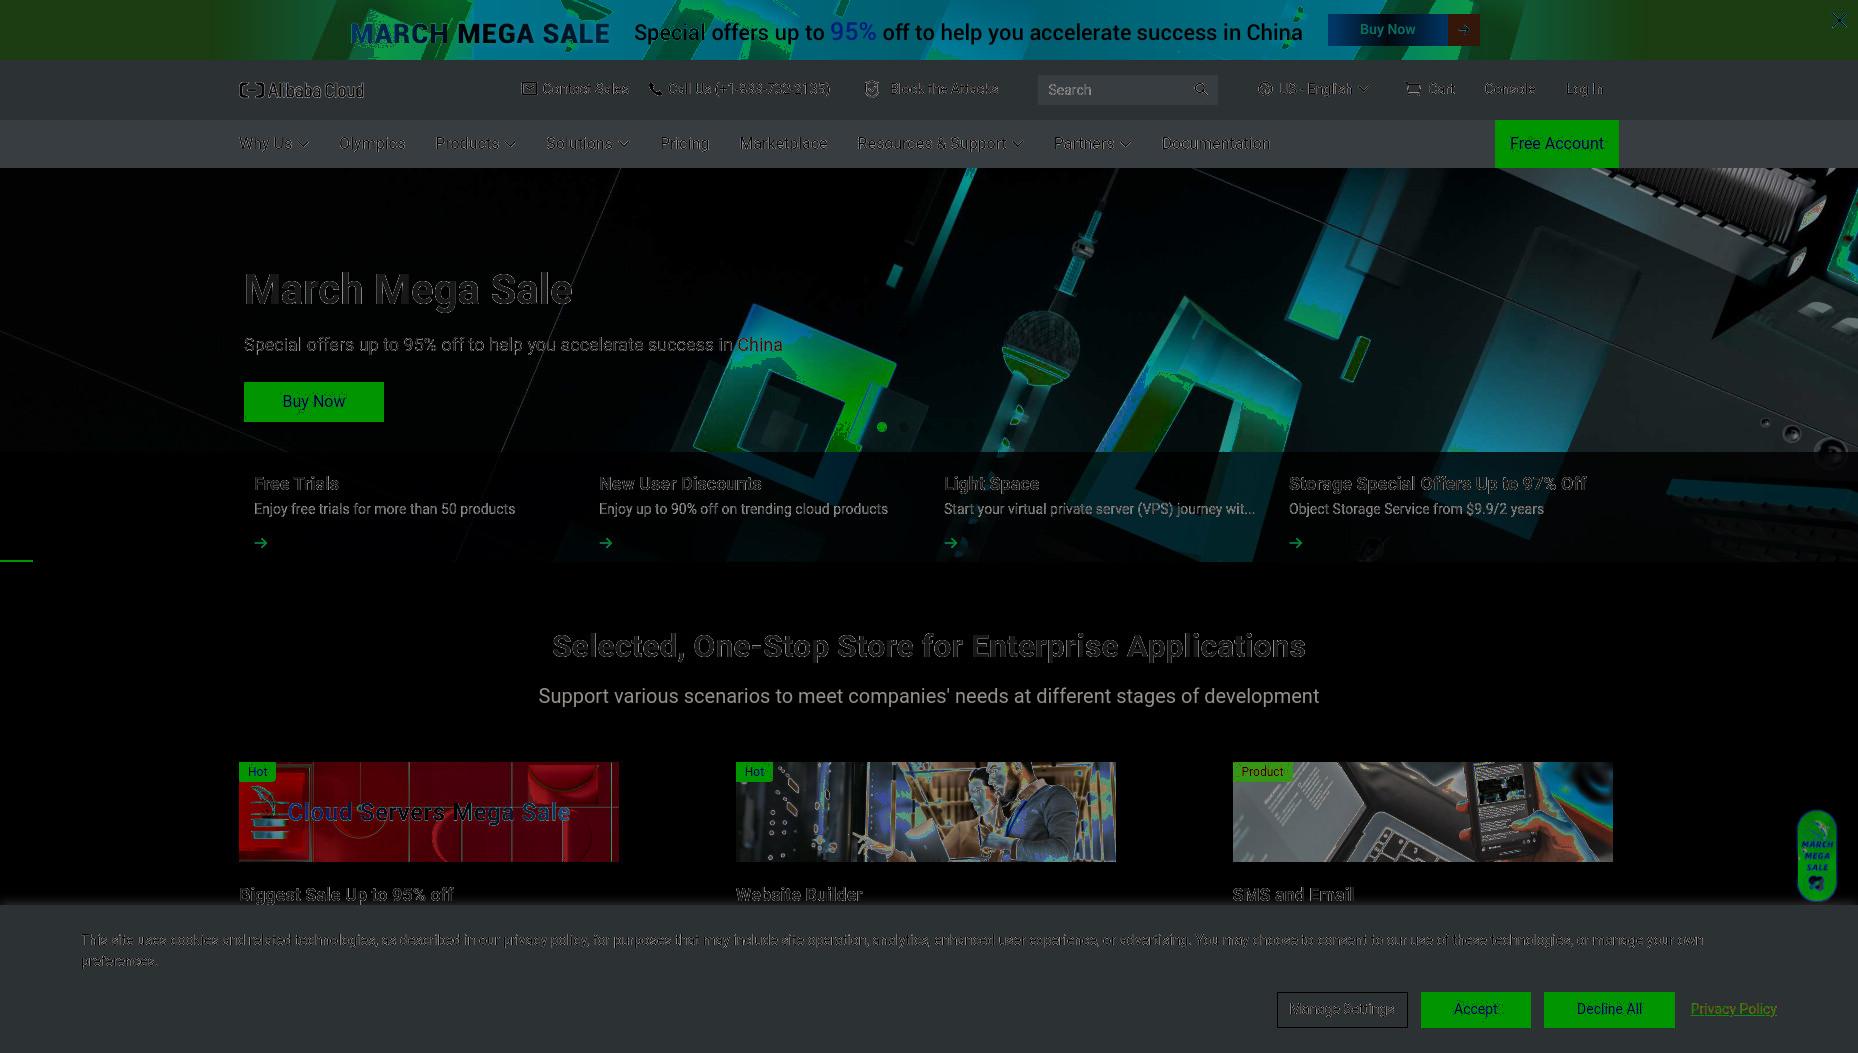1858x1053 pixels.
Task: Click the March Mega Sale hero heading
Action: coord(408,290)
